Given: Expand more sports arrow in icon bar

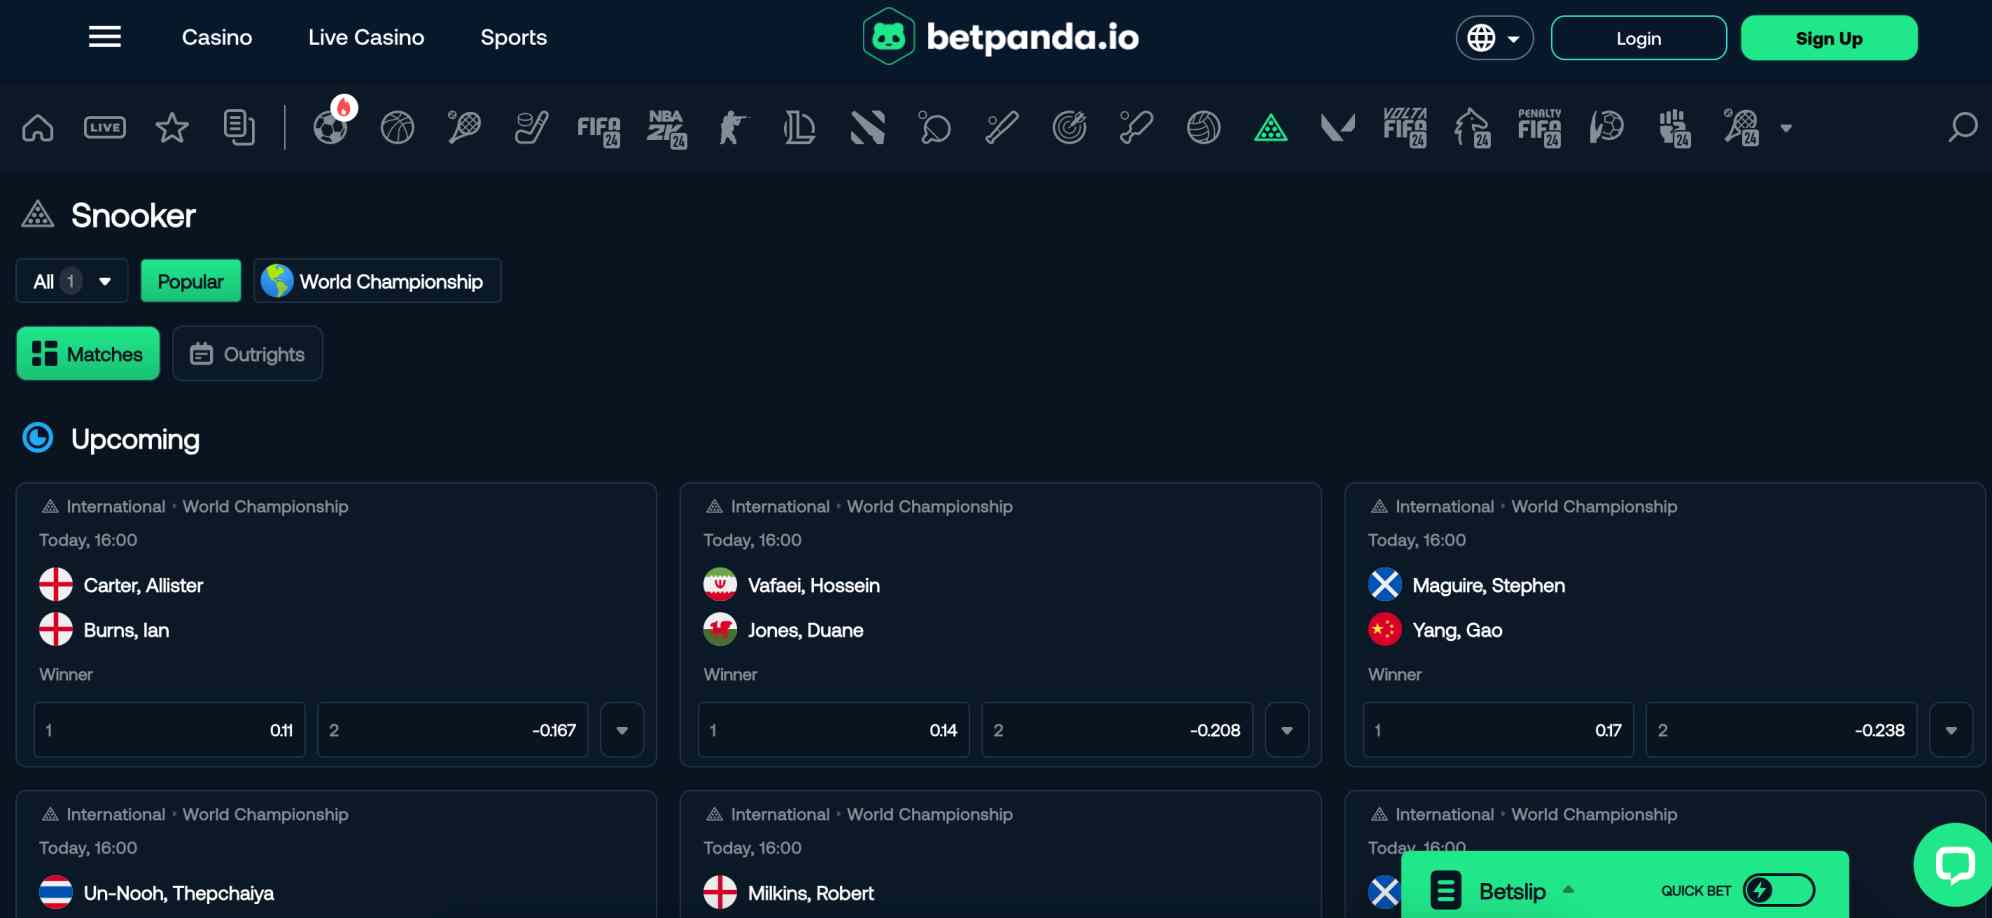Looking at the screenshot, I should 1786,128.
